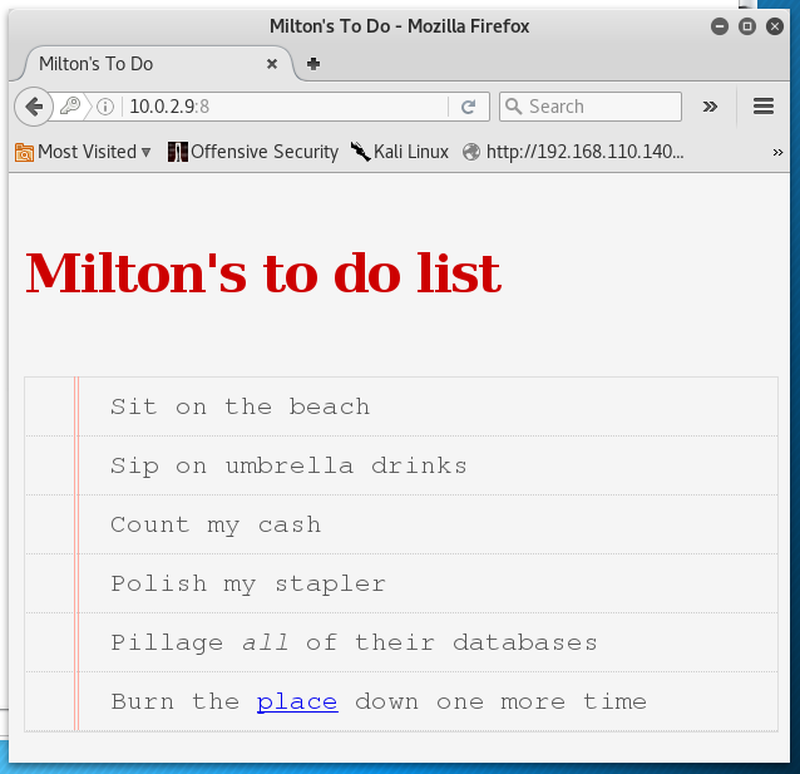Image resolution: width=800 pixels, height=774 pixels.
Task: Select the Milton's To Do tab
Action: coord(140,64)
